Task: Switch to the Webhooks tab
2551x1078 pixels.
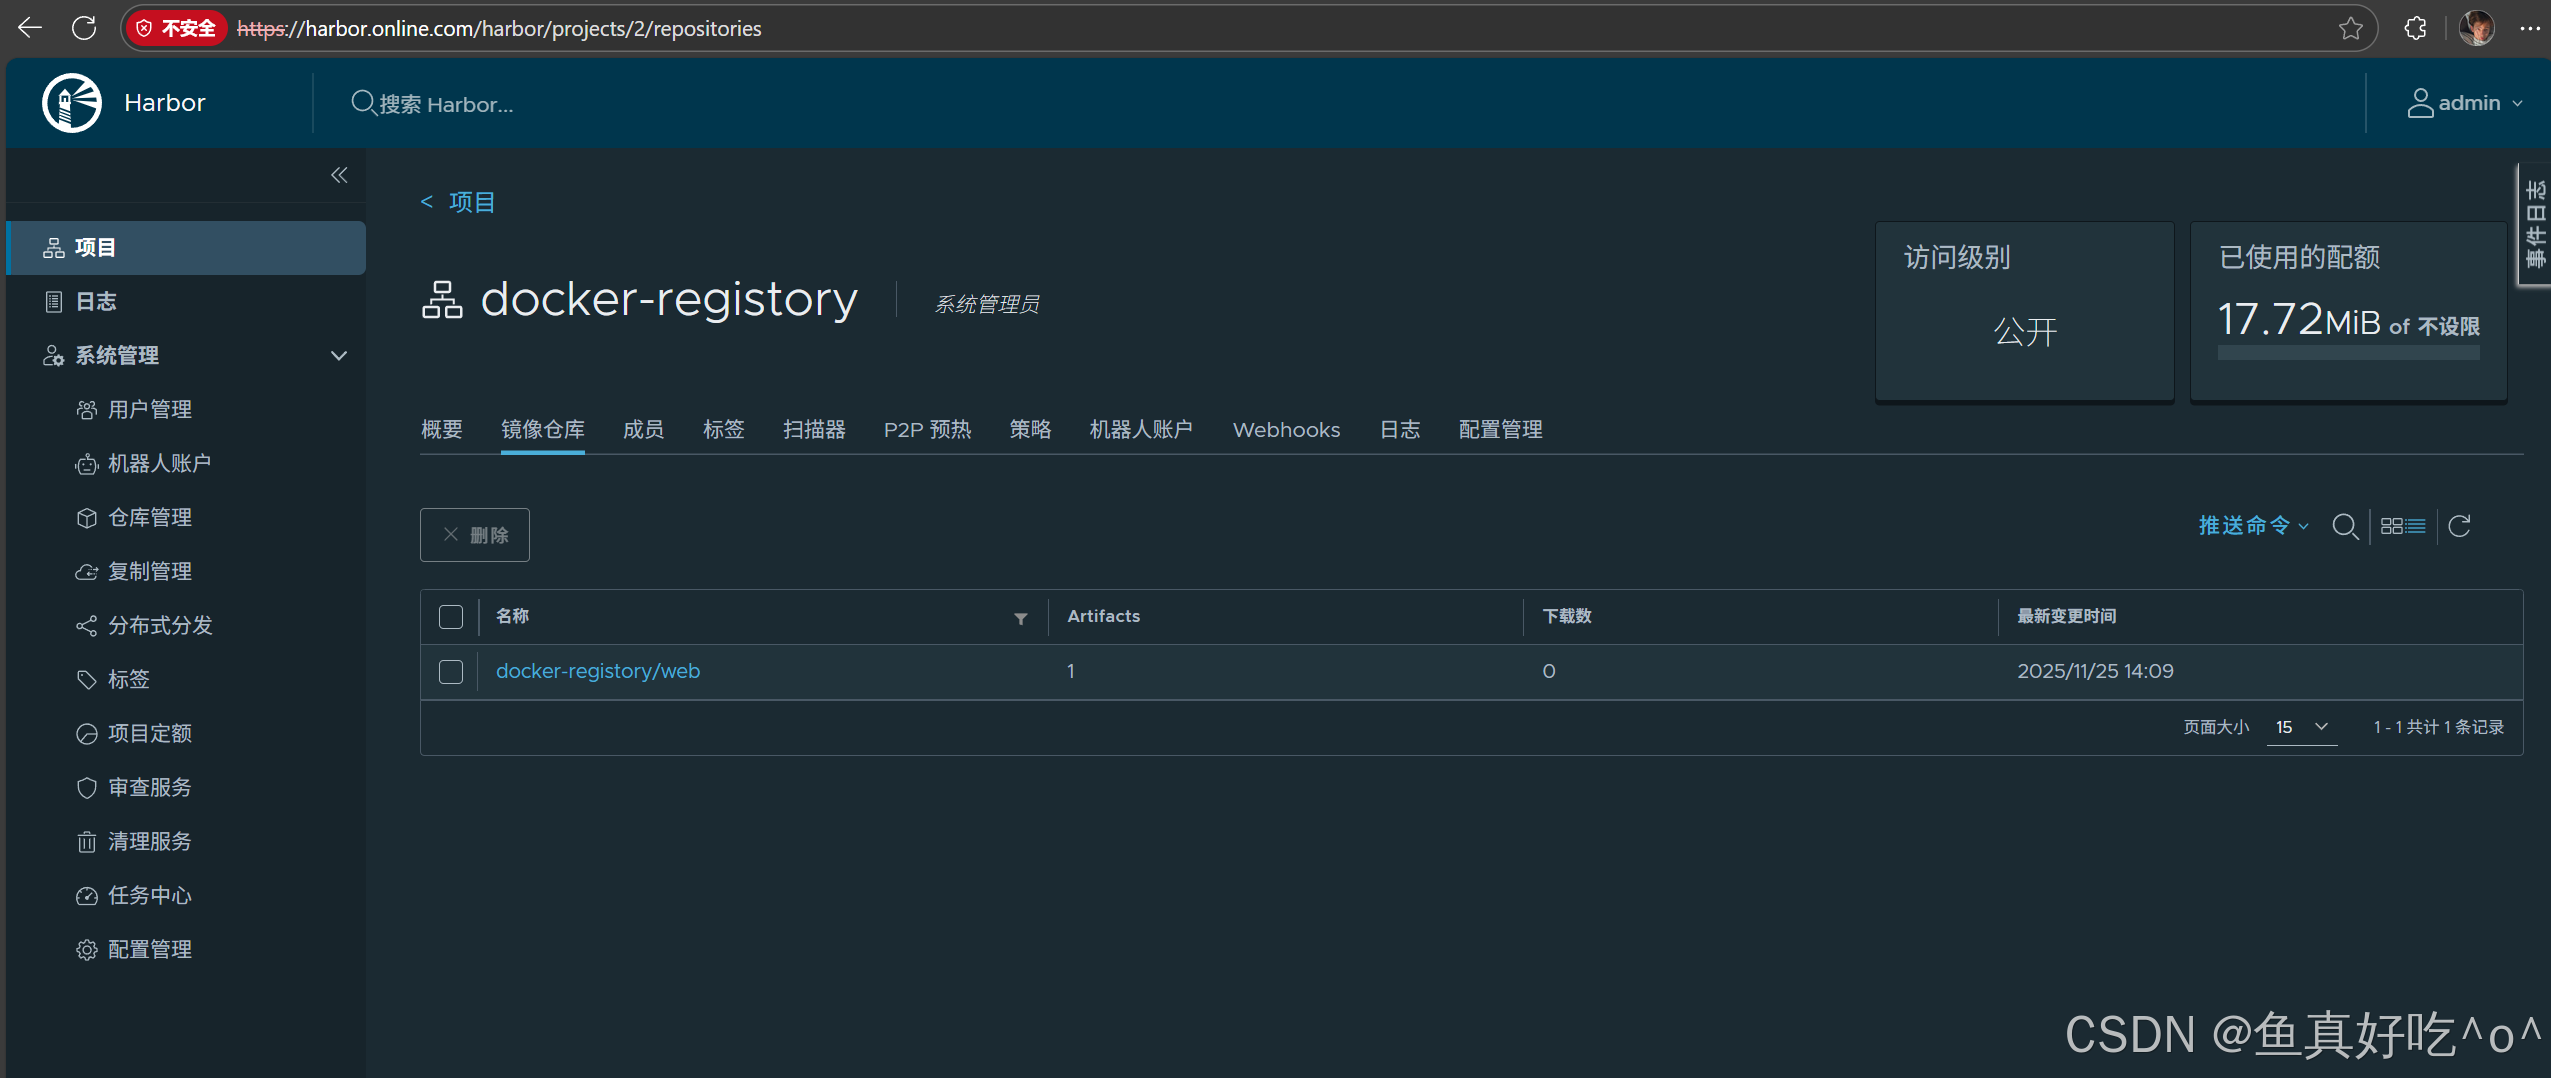Action: pos(1287,430)
